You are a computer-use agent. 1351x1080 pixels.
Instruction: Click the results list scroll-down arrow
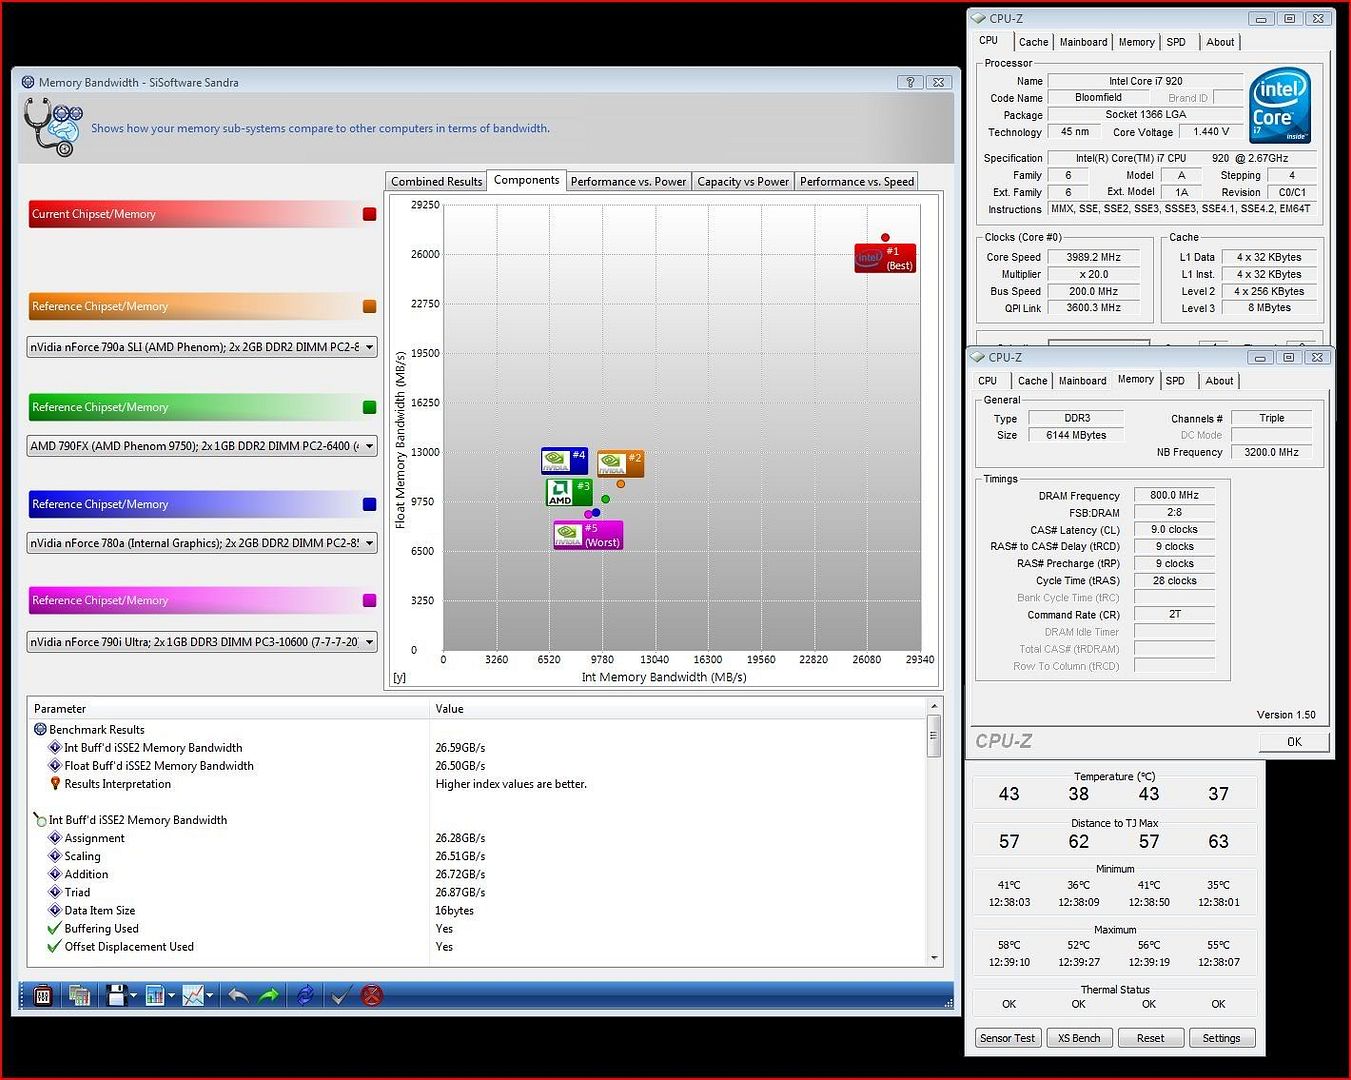tap(934, 958)
